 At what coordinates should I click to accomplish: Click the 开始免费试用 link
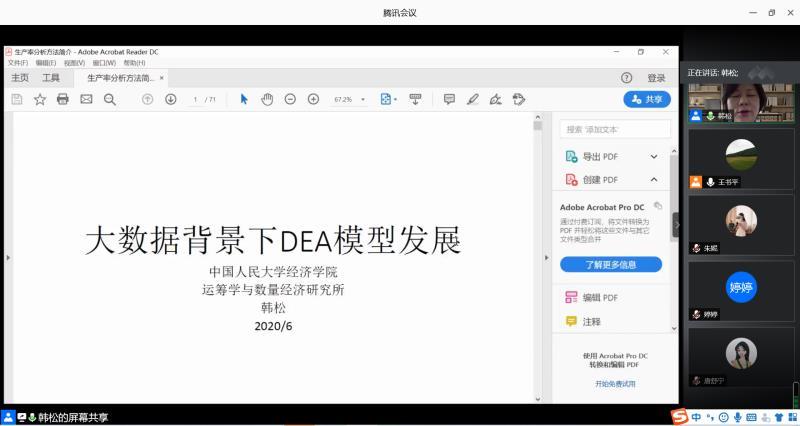[x=615, y=384]
